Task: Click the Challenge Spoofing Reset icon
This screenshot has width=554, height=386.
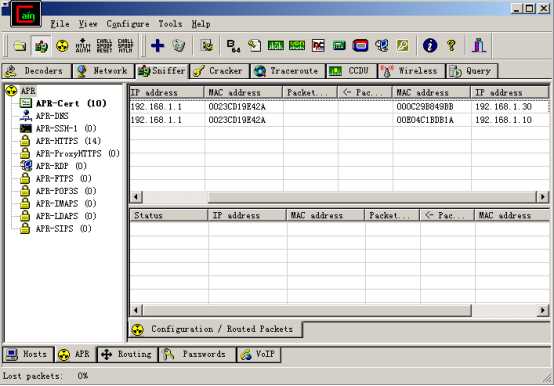Action: tap(104, 46)
